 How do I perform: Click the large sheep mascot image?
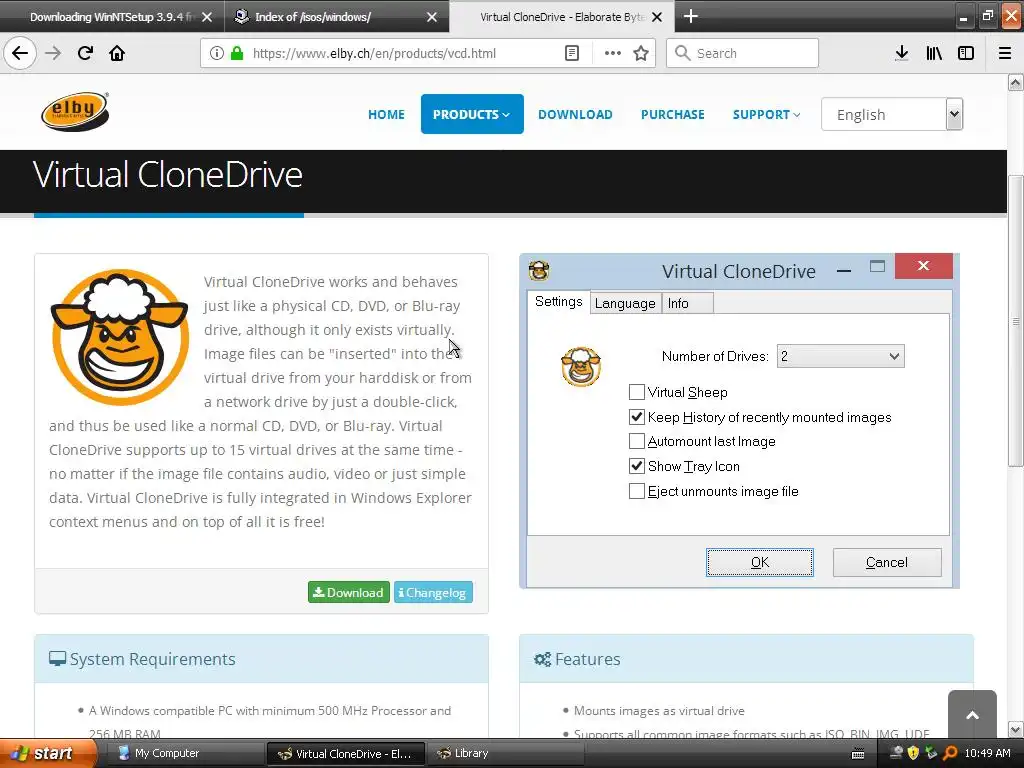pyautogui.click(x=120, y=337)
